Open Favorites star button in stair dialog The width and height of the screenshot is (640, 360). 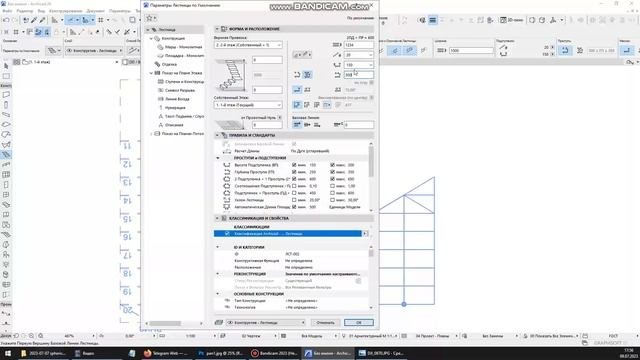pos(150,18)
